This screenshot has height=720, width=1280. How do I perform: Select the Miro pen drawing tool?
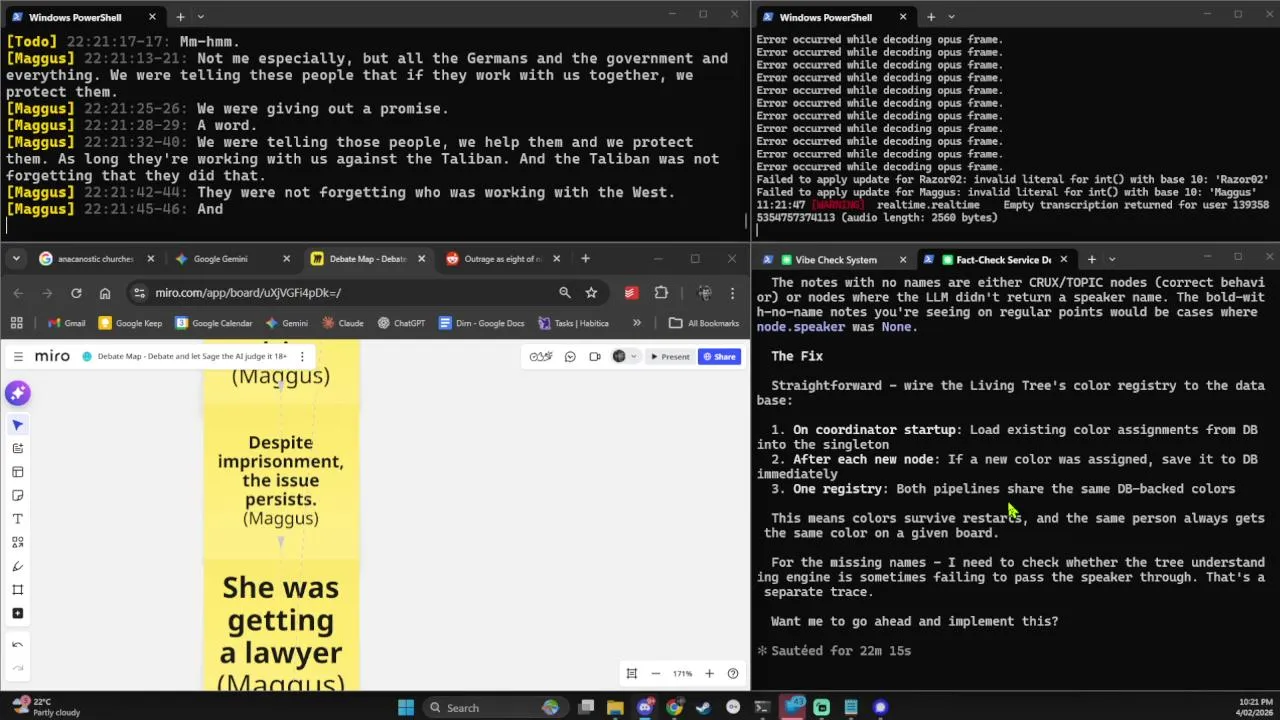(x=17, y=566)
